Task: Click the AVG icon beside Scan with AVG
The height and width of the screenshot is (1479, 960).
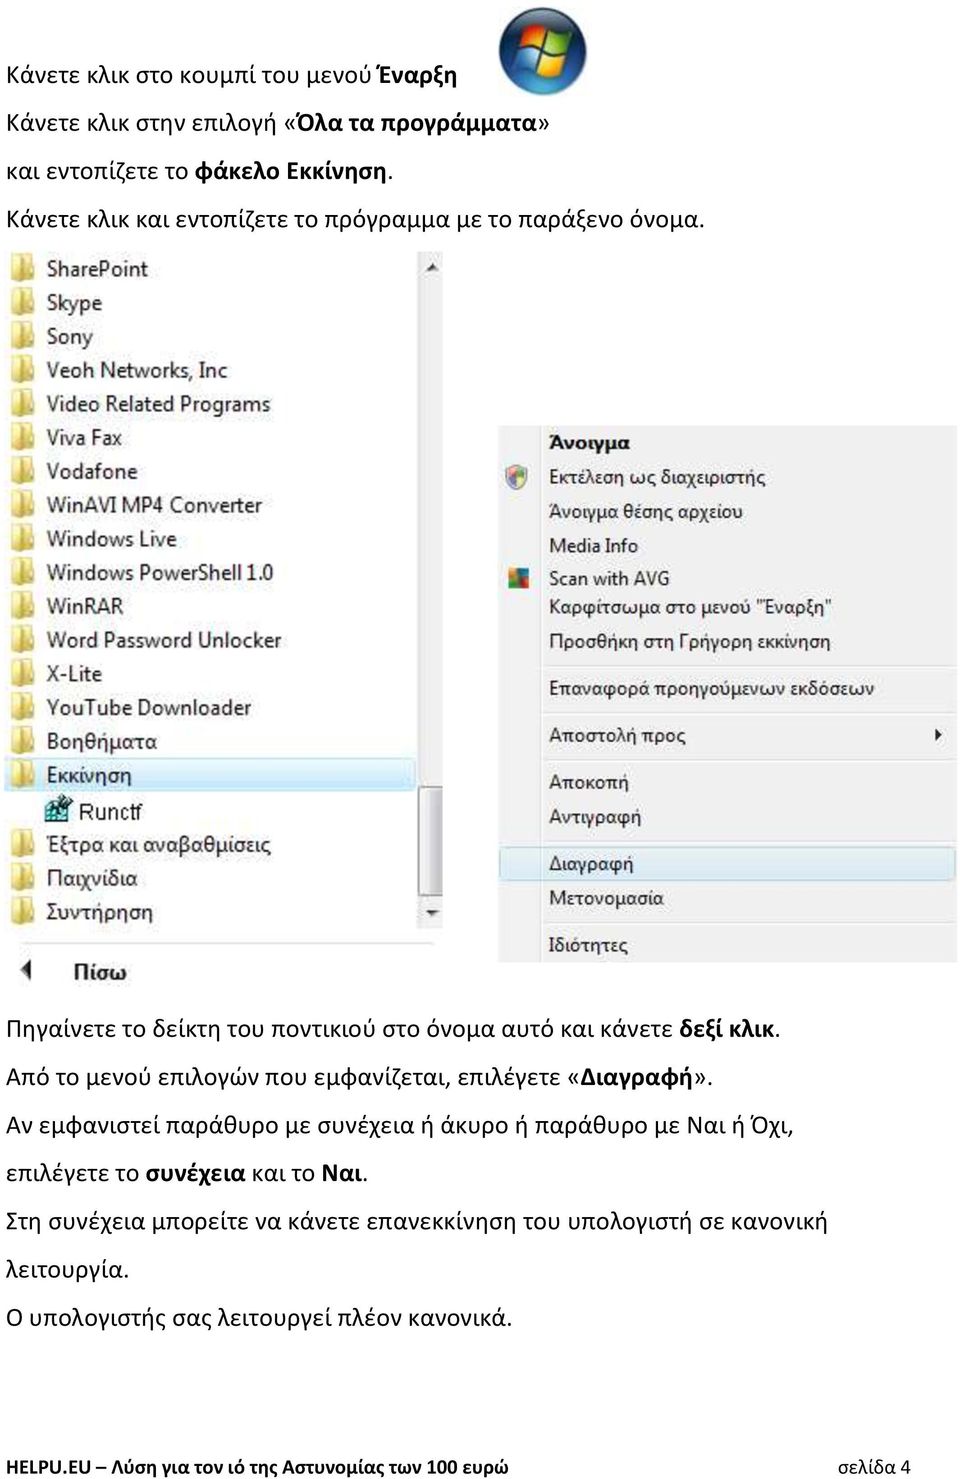Action: pos(518,578)
